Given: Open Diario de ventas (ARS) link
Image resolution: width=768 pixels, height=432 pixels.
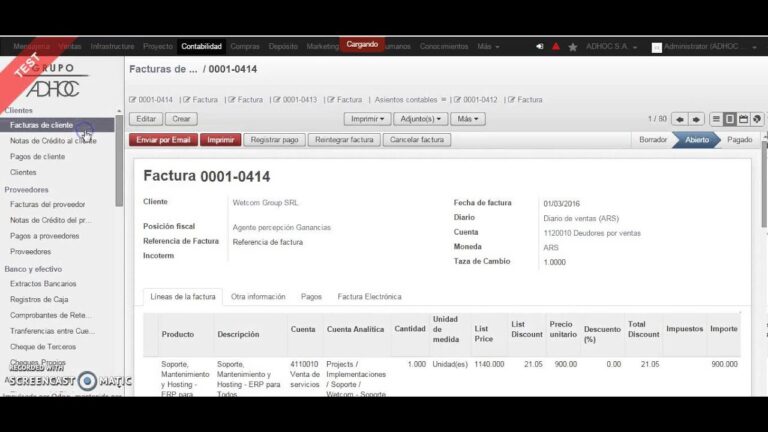Looking at the screenshot, I should pyautogui.click(x=581, y=218).
